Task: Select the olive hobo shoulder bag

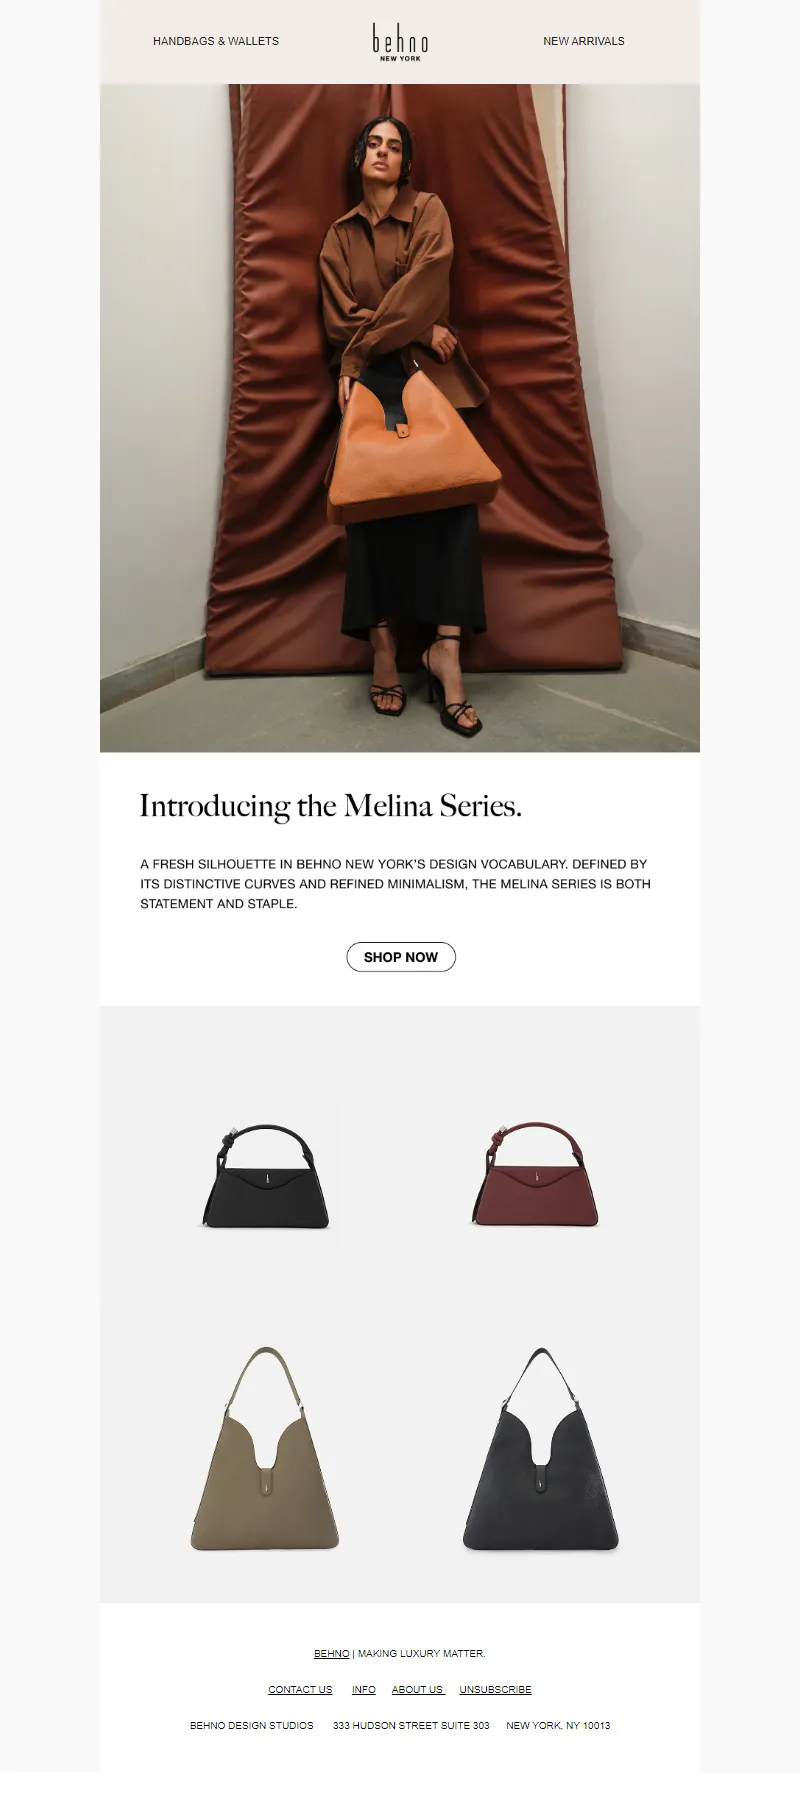Action: [x=265, y=1450]
